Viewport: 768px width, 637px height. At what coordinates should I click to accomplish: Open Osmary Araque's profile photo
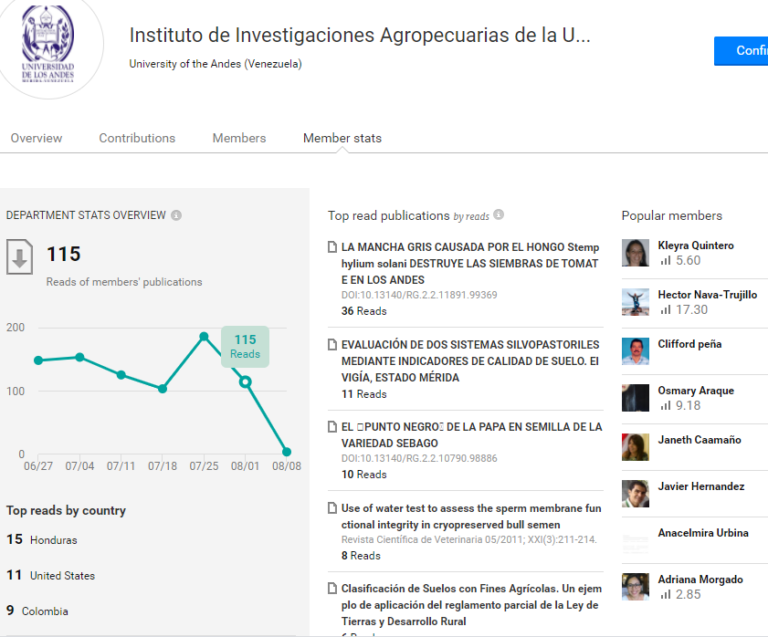(x=635, y=398)
